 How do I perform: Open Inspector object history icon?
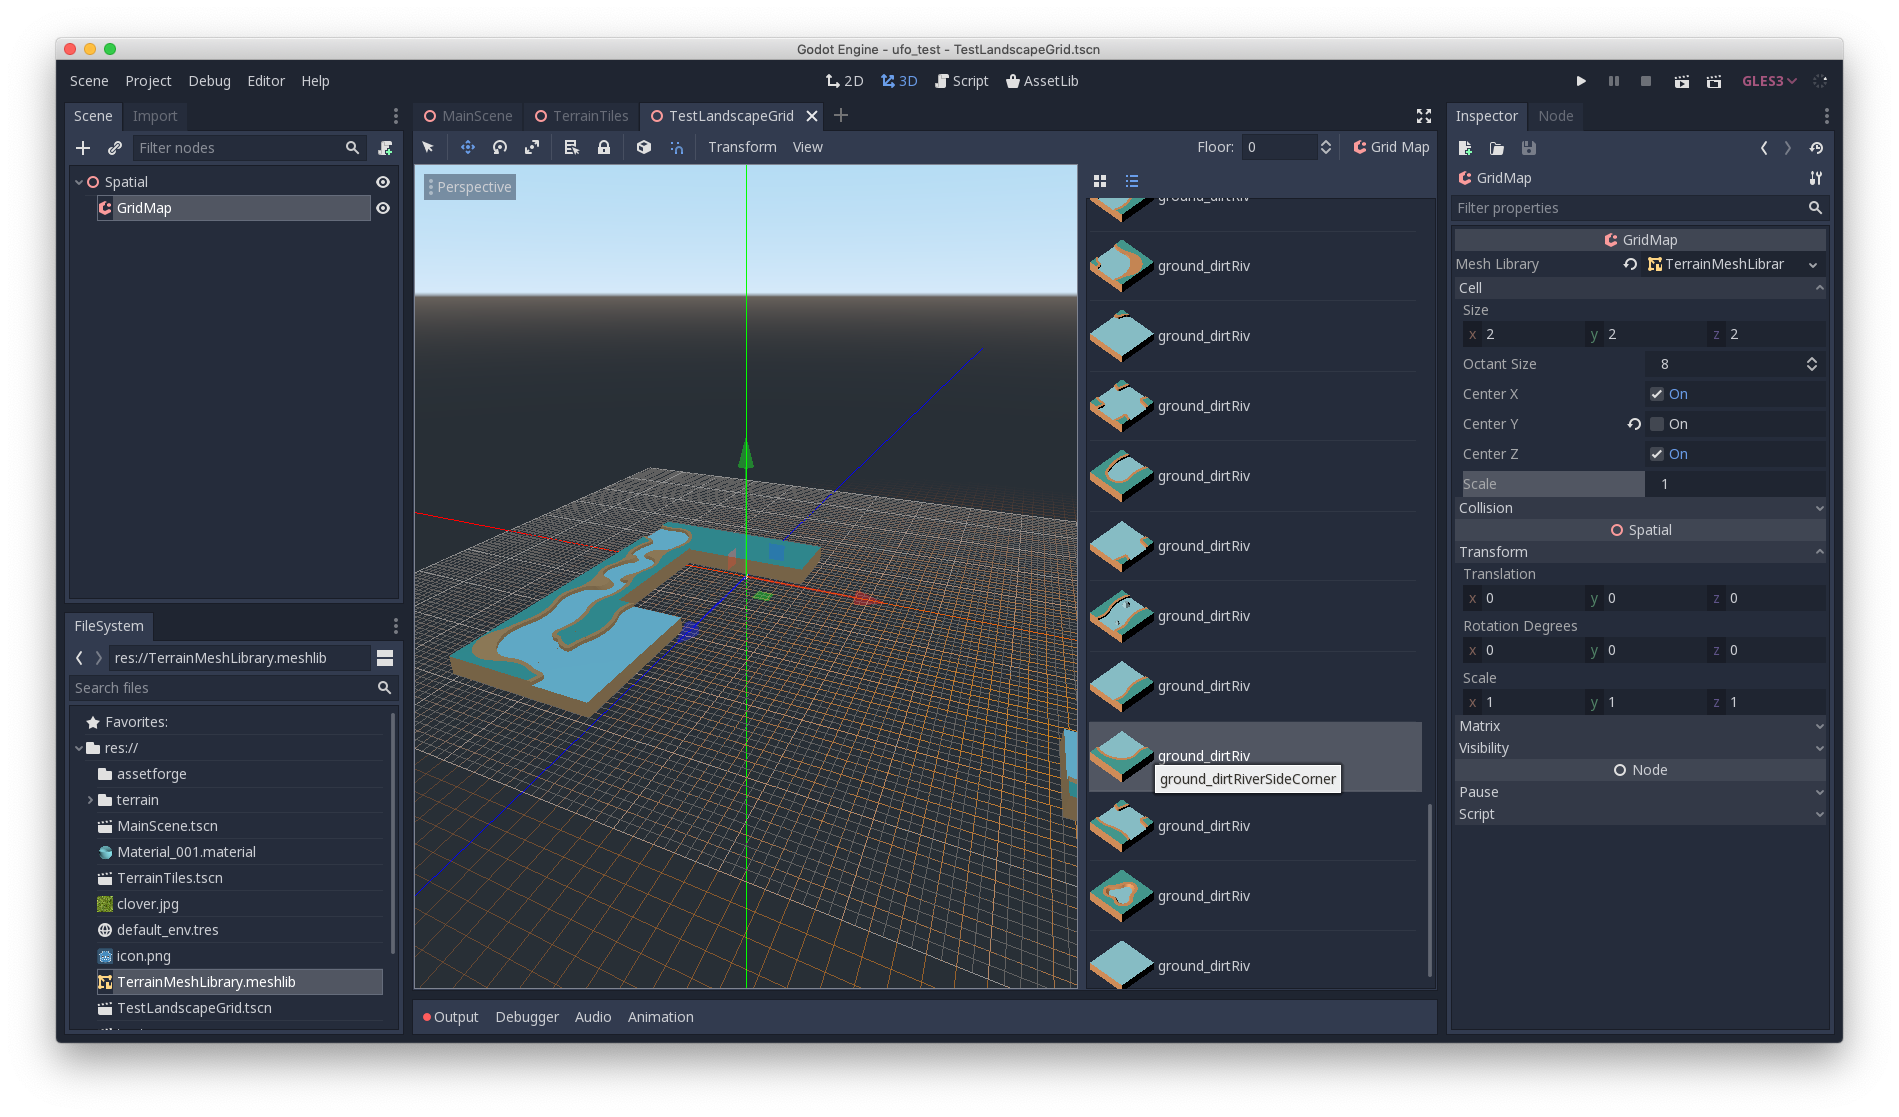pos(1816,148)
